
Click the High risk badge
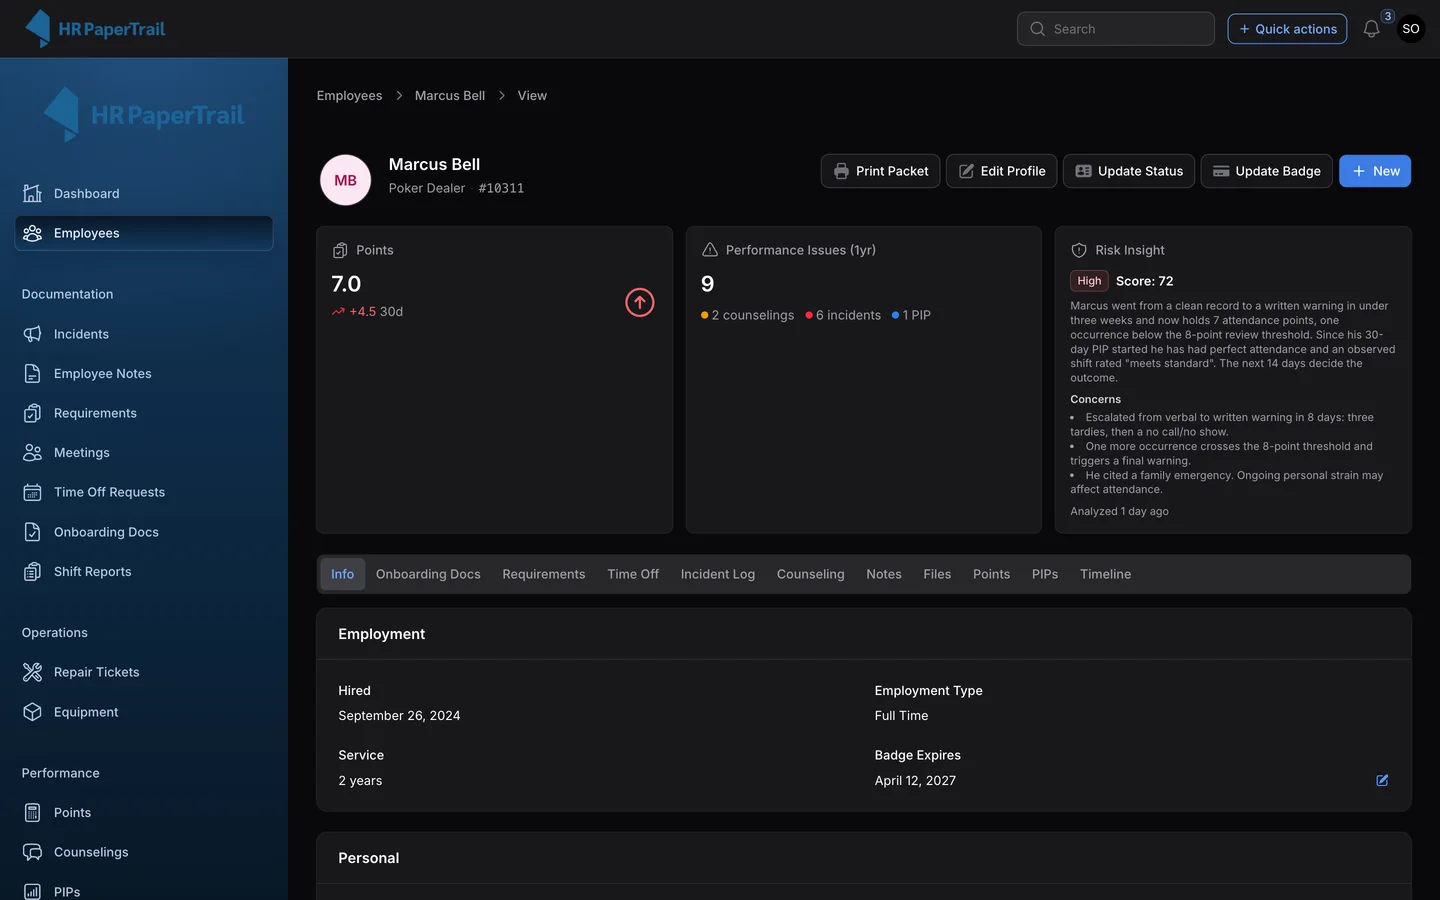point(1089,281)
